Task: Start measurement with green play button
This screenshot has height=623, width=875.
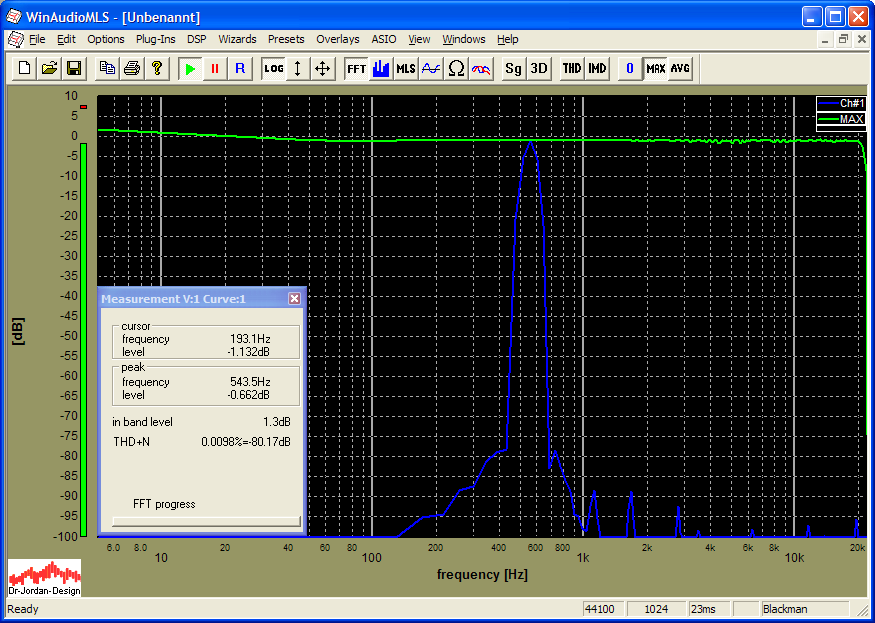Action: point(189,68)
